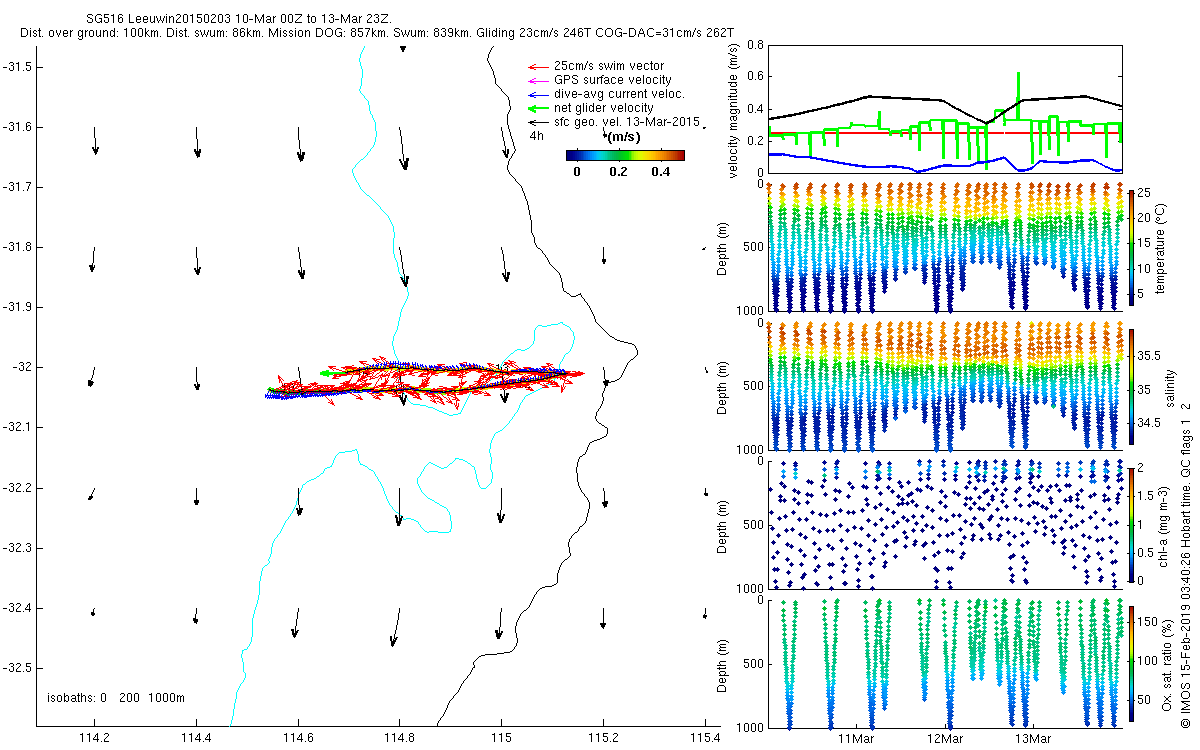Click the '114.2' longitude tick label

[x=95, y=739]
